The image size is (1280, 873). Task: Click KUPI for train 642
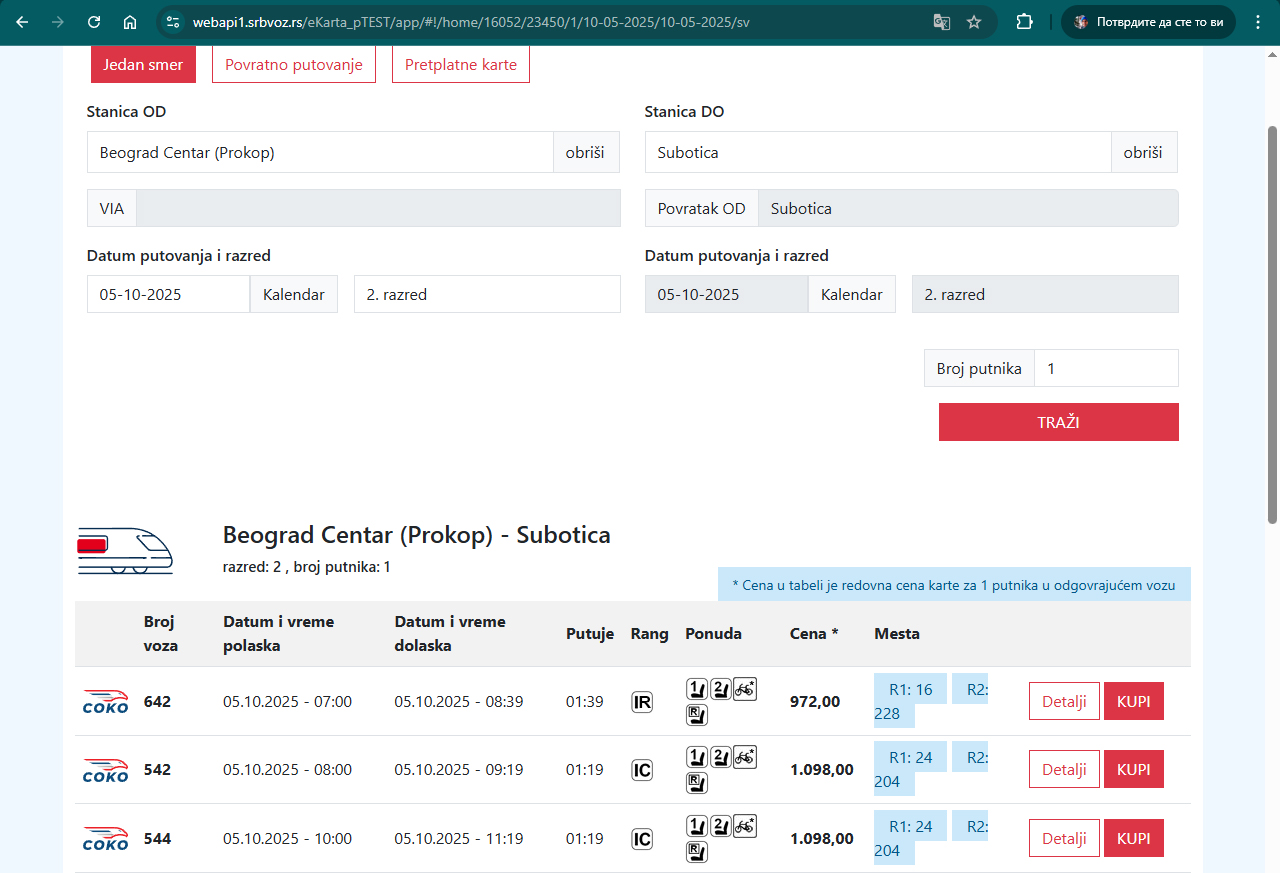(x=1133, y=701)
